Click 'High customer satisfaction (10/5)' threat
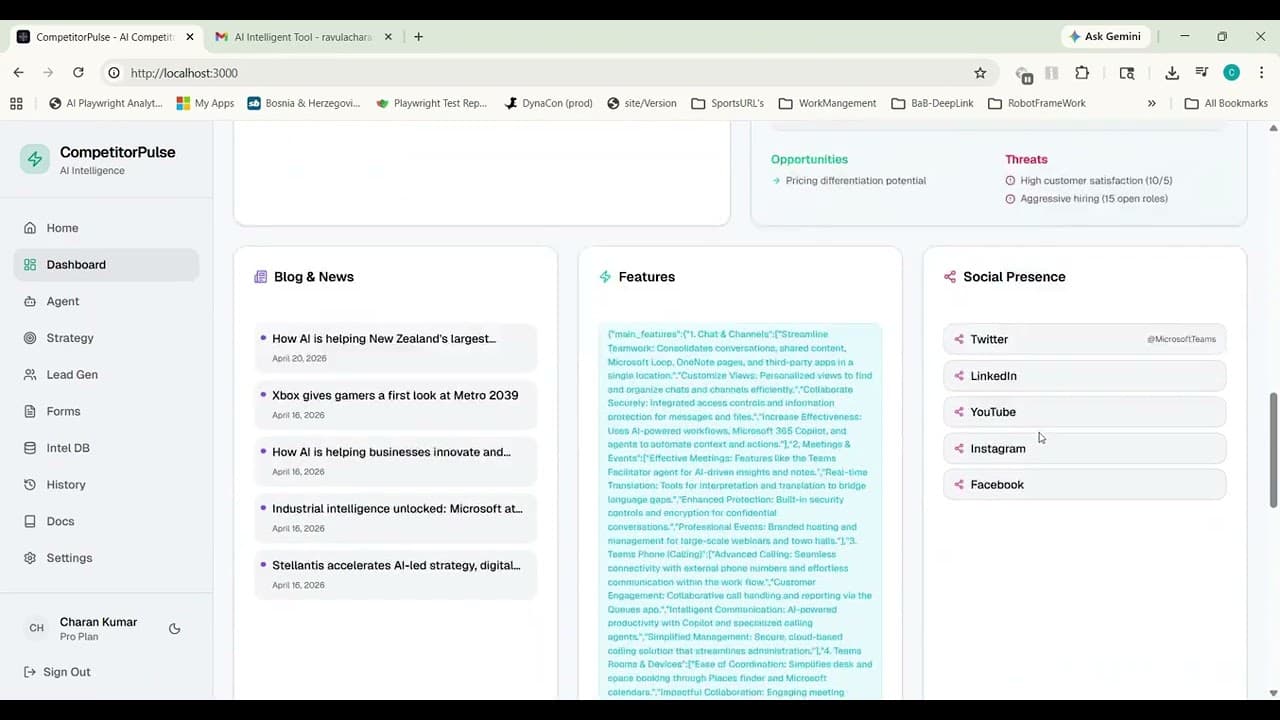1280x720 pixels. coord(1096,181)
